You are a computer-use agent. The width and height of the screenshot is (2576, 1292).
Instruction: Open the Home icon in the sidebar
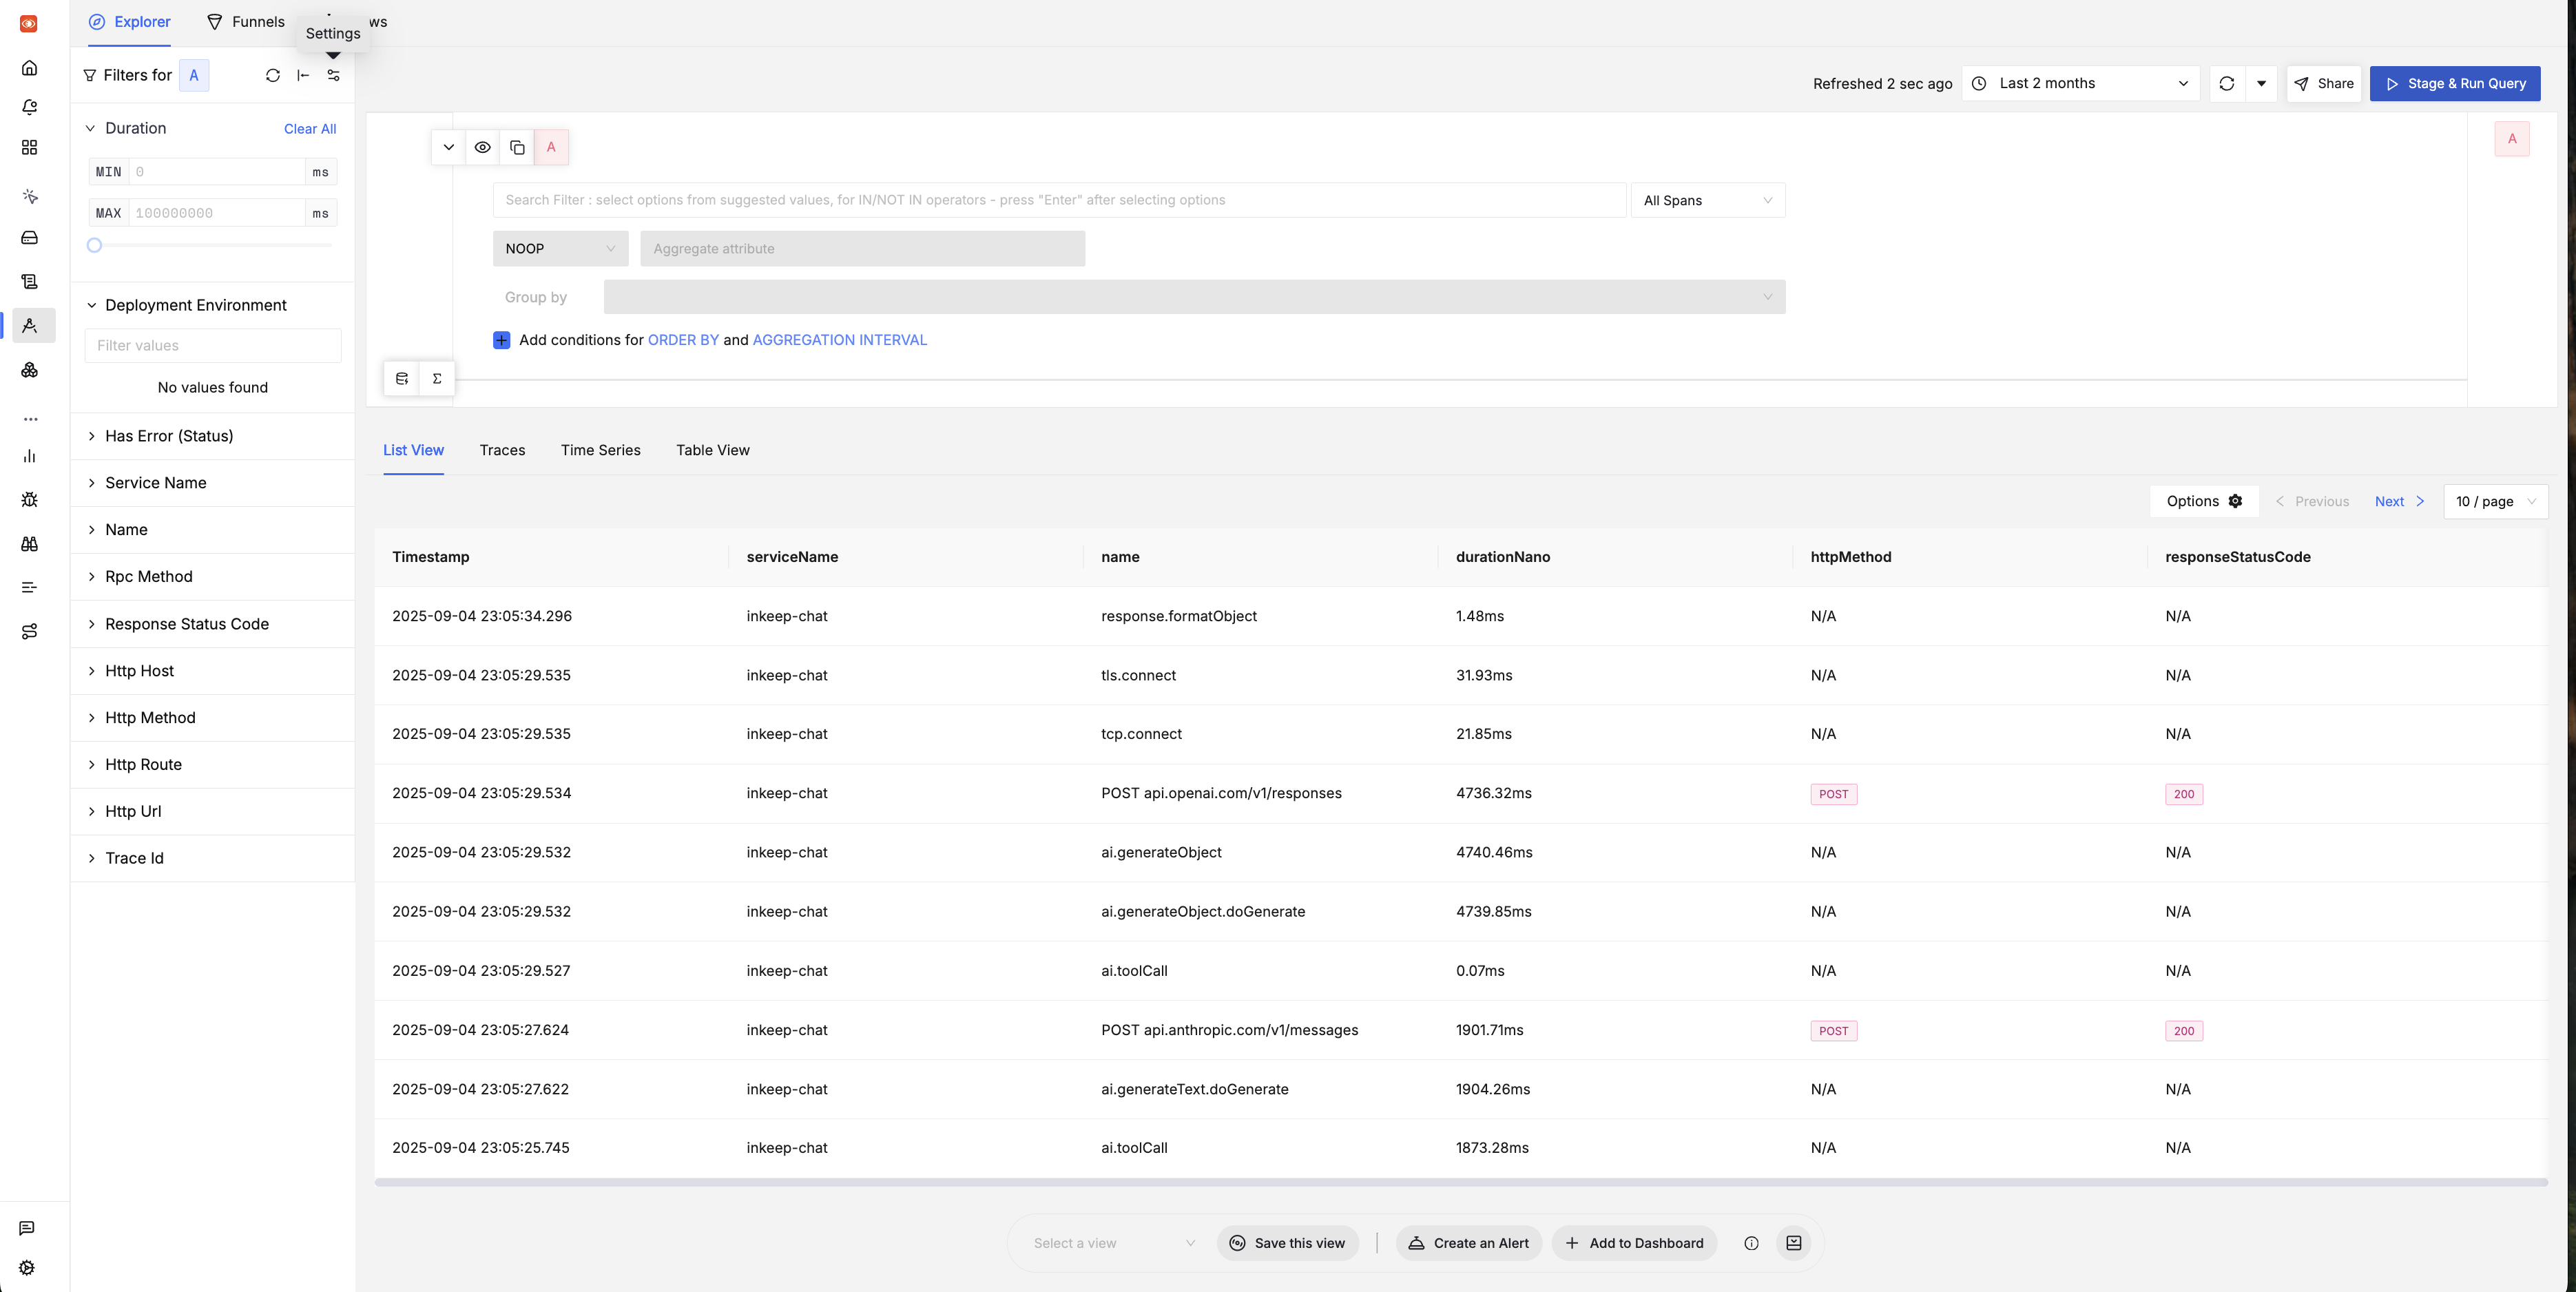click(x=29, y=68)
